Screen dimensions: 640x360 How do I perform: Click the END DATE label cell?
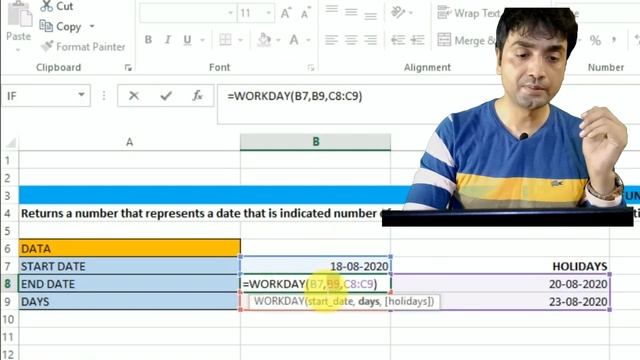(x=129, y=284)
